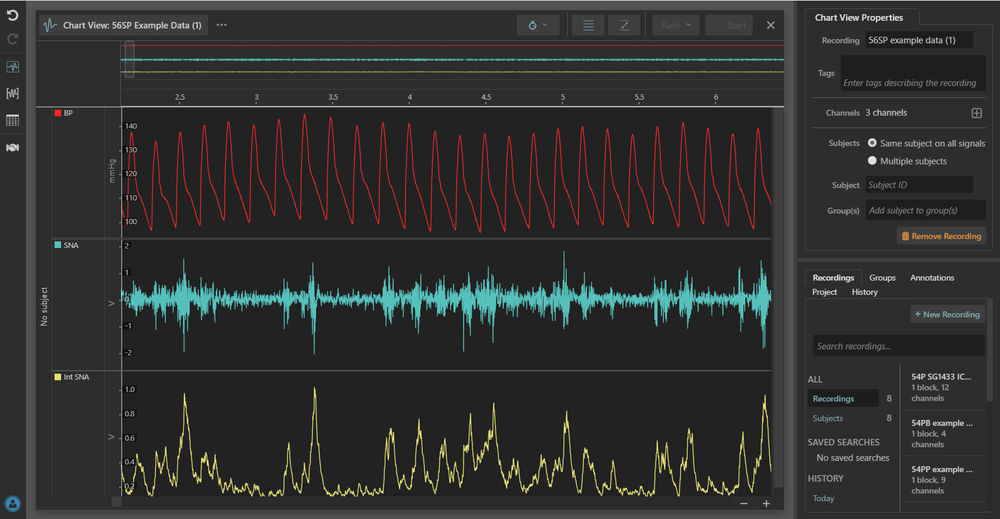Open the three-dot chart view menu
The width and height of the screenshot is (1000, 519).
pyautogui.click(x=222, y=25)
